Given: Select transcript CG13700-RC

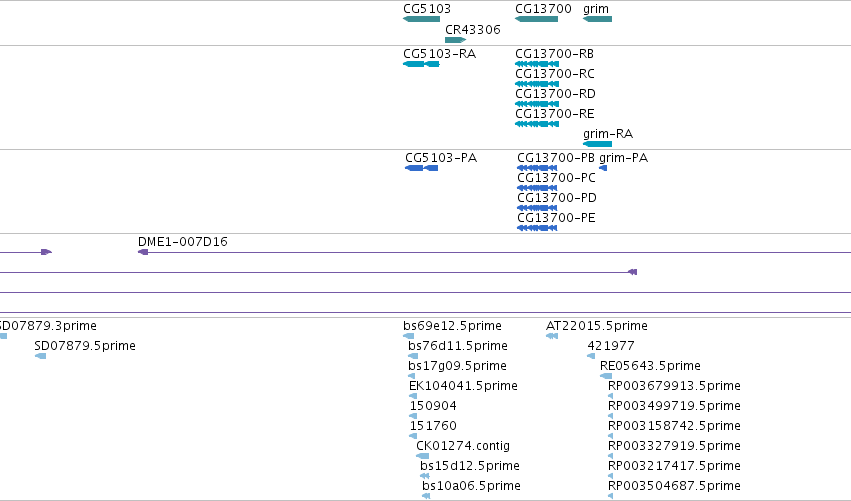Looking at the screenshot, I should pos(537,84).
